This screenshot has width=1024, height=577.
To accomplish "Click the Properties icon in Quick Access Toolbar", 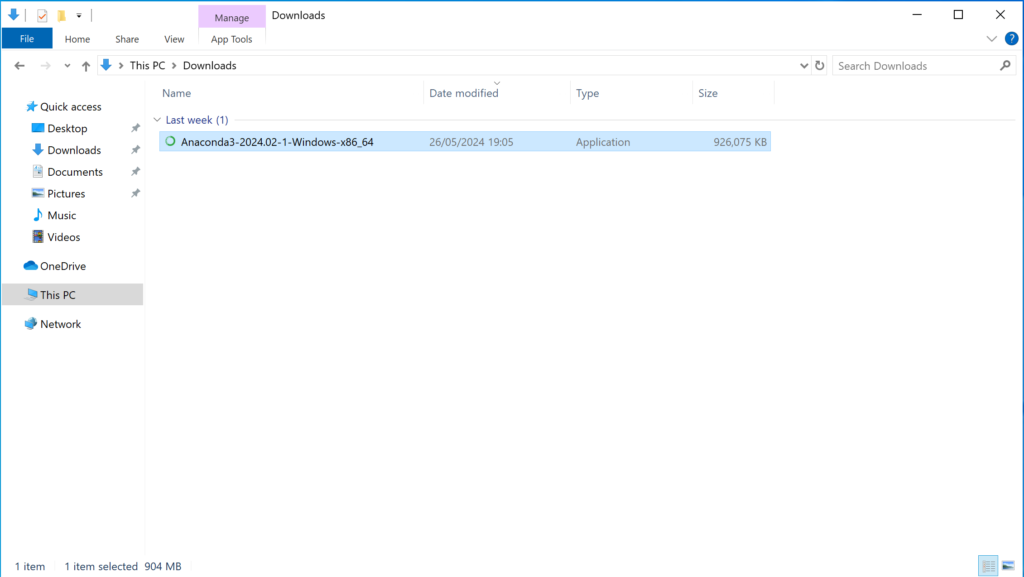I will coord(42,15).
